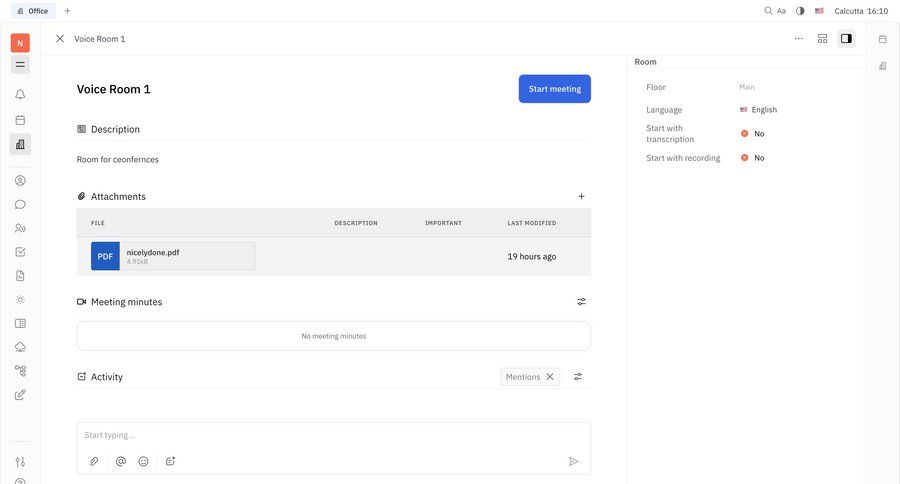The image size is (900, 484).
Task: Open the Aa font size control
Action: 781,11
